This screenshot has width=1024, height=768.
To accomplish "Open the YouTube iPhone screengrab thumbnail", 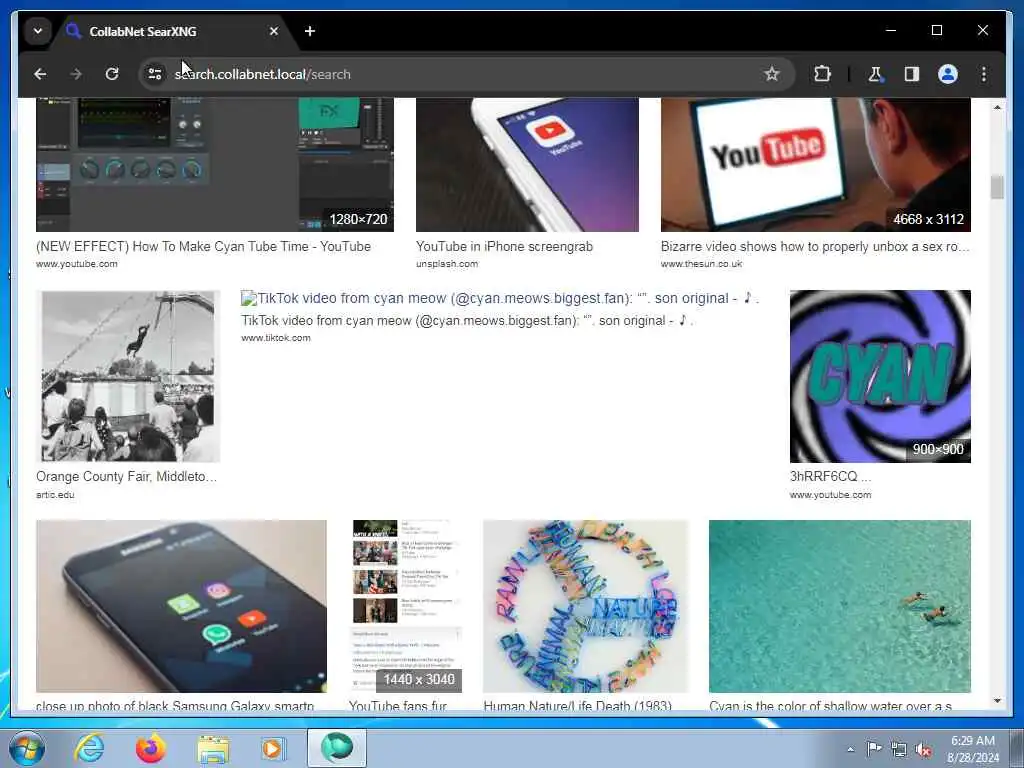I will [527, 165].
